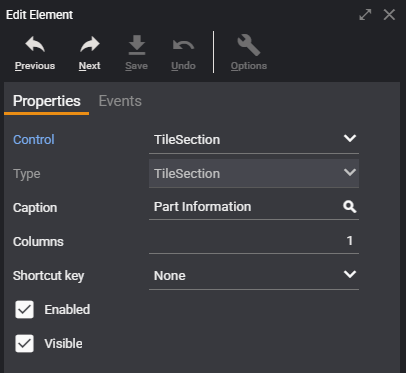Click the Next text label

pyautogui.click(x=90, y=66)
